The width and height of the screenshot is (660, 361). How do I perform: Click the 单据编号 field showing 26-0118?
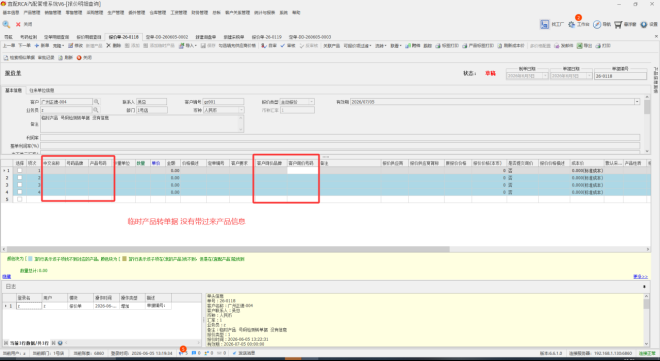[x=620, y=76]
